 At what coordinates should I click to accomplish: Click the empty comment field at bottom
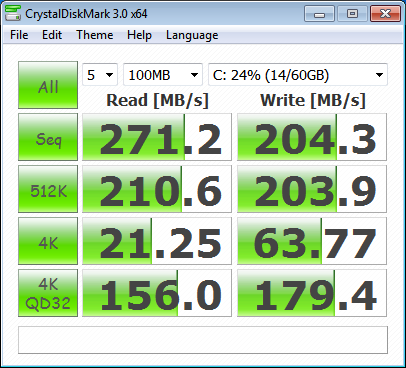(x=203, y=340)
